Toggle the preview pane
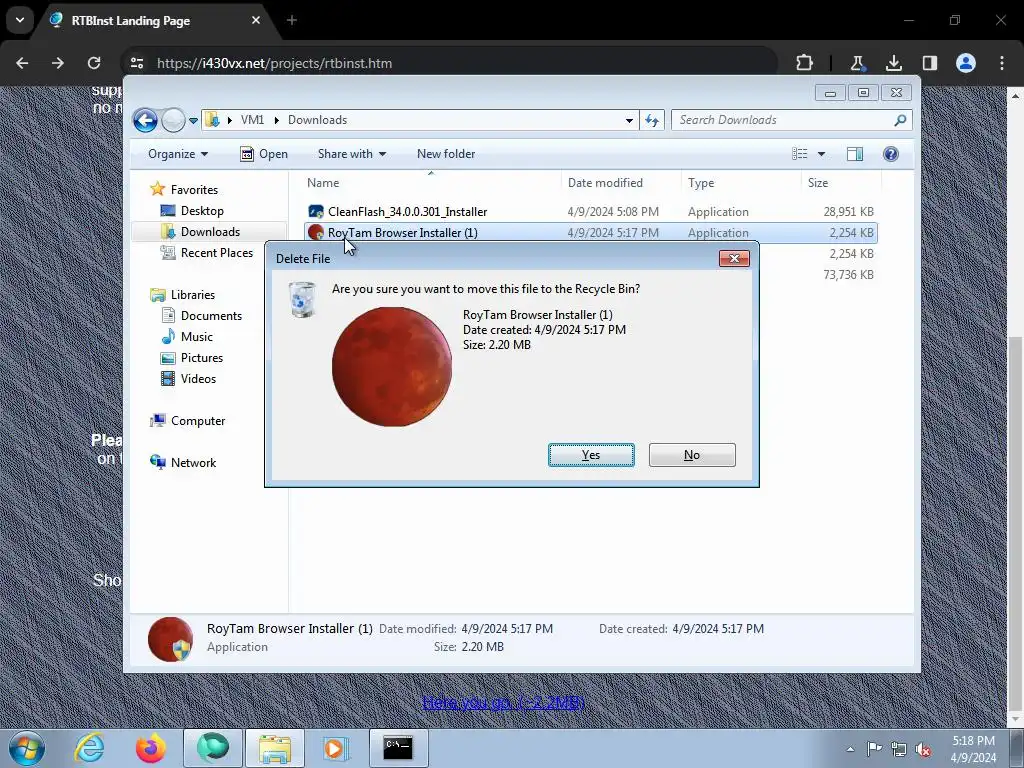 [855, 154]
